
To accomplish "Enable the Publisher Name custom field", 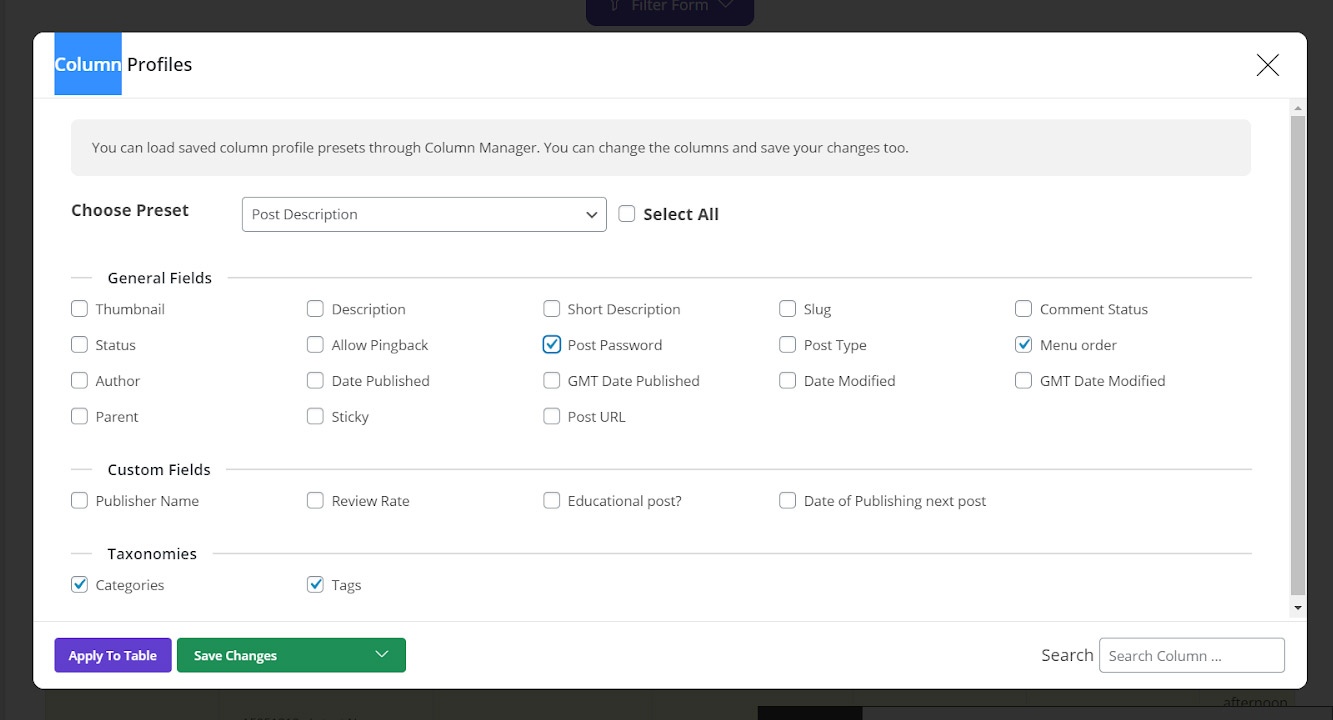I will point(79,500).
